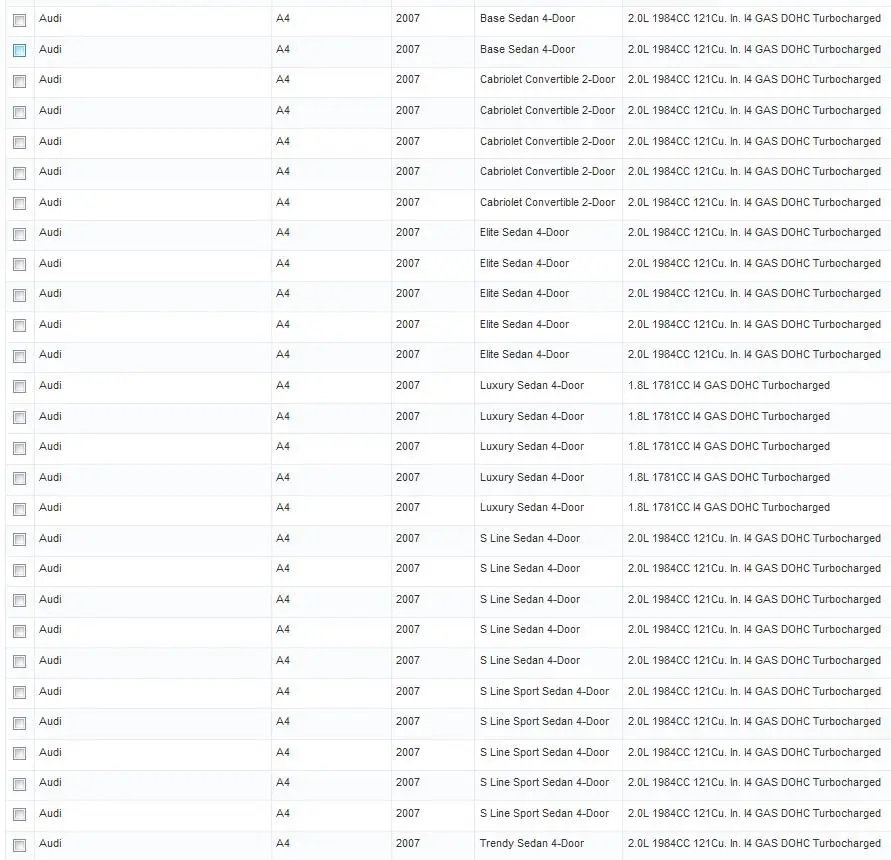891x860 pixels.
Task: Click the 'Trendy Sedan 4-Door' cell
Action: pos(532,844)
